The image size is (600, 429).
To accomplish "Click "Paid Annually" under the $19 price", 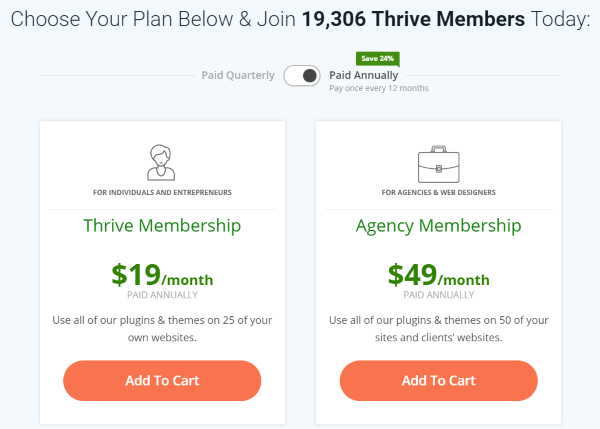I will [162, 295].
